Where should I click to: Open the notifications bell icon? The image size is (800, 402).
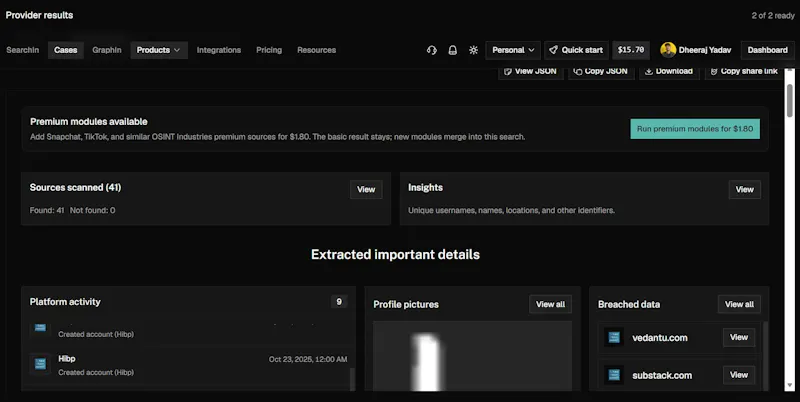453,50
